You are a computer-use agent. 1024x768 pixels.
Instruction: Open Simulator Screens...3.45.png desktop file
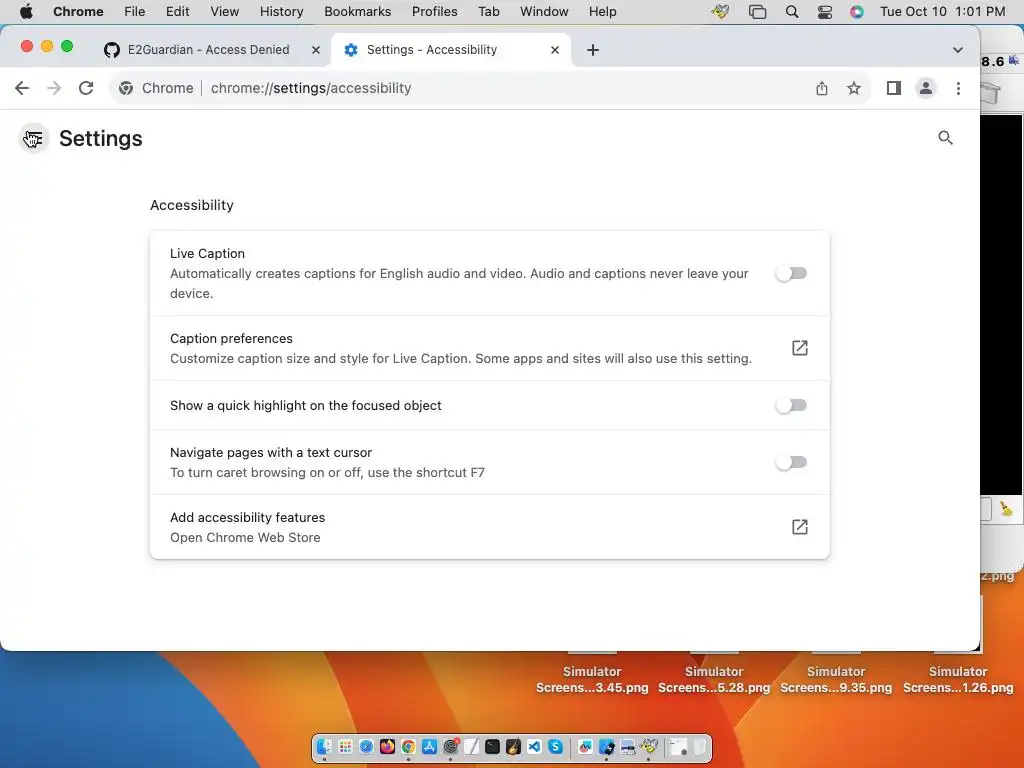[x=592, y=679]
